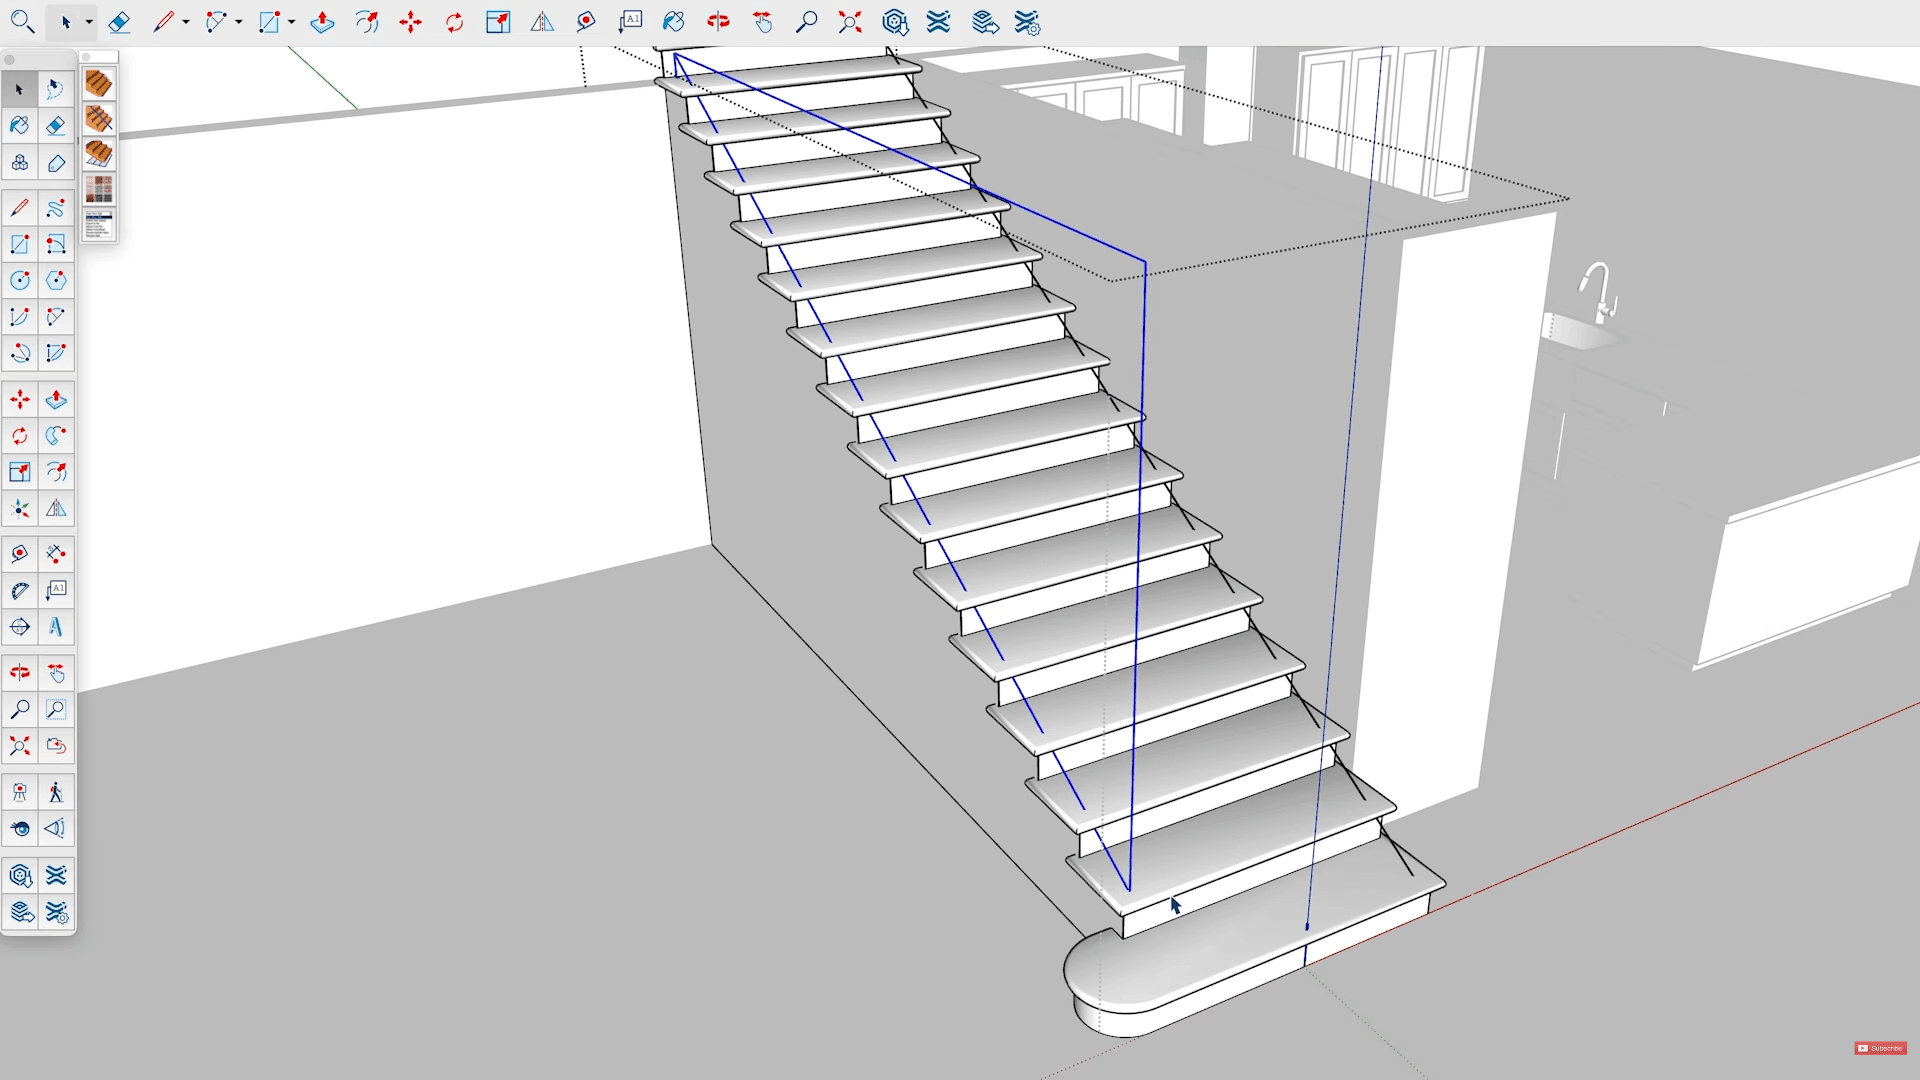Activate the Walk tool
The image size is (1920, 1080).
coord(56,792)
